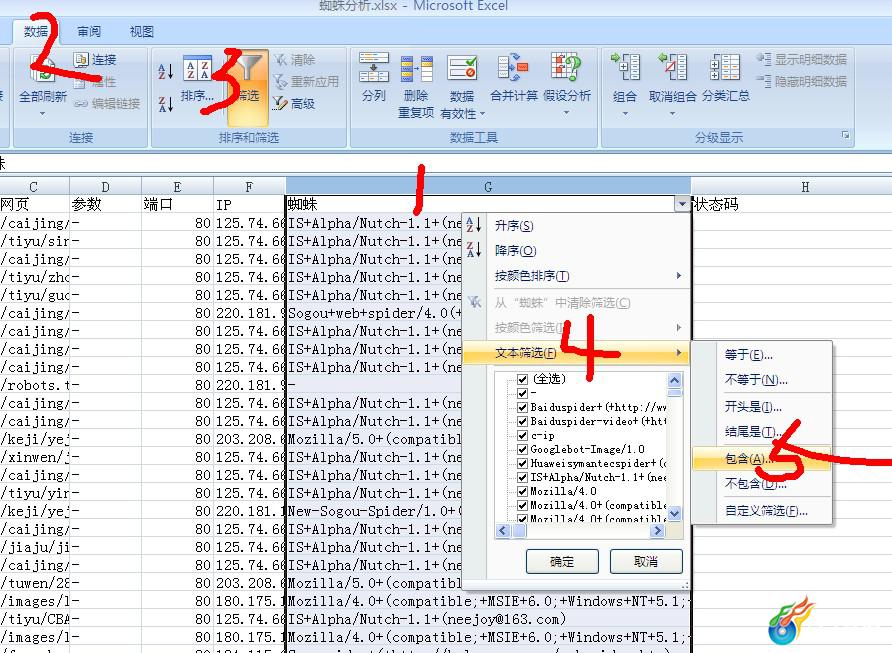The height and width of the screenshot is (653, 892).
Task: Click the 组合 group icon
Action: 625,67
